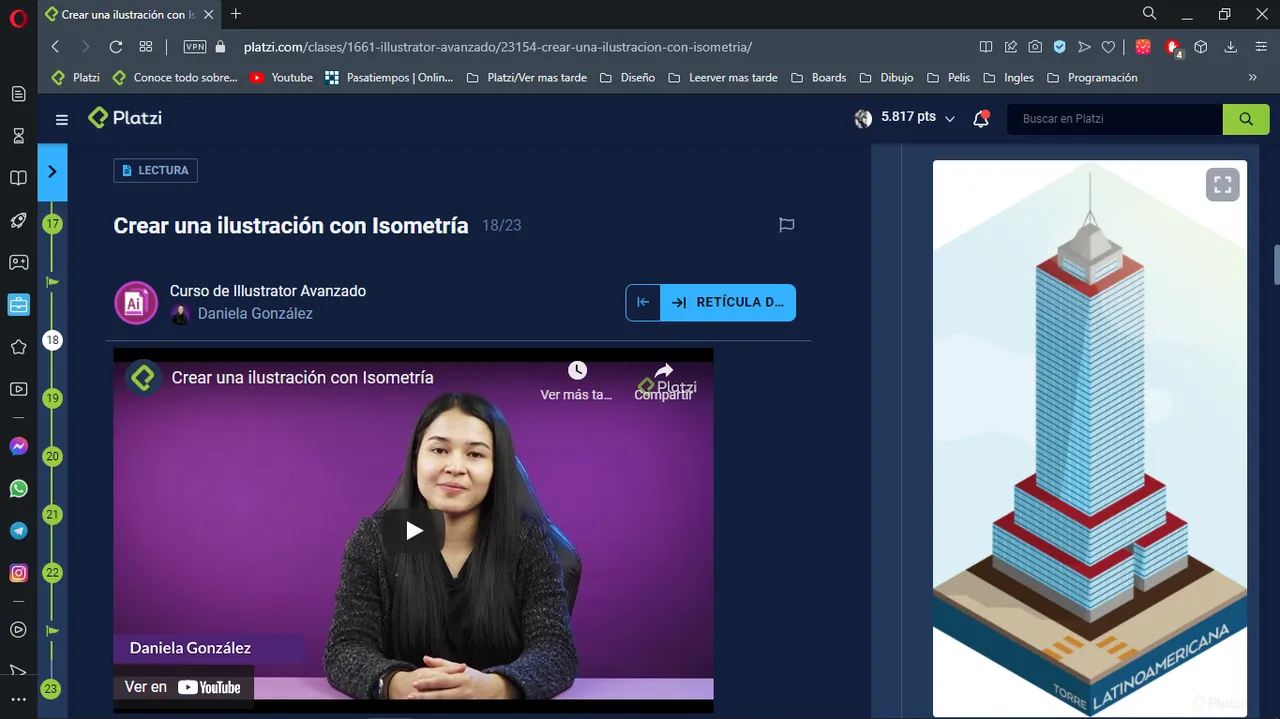Open the star bookmarks sidebar icon
1280x719 pixels.
click(x=18, y=347)
